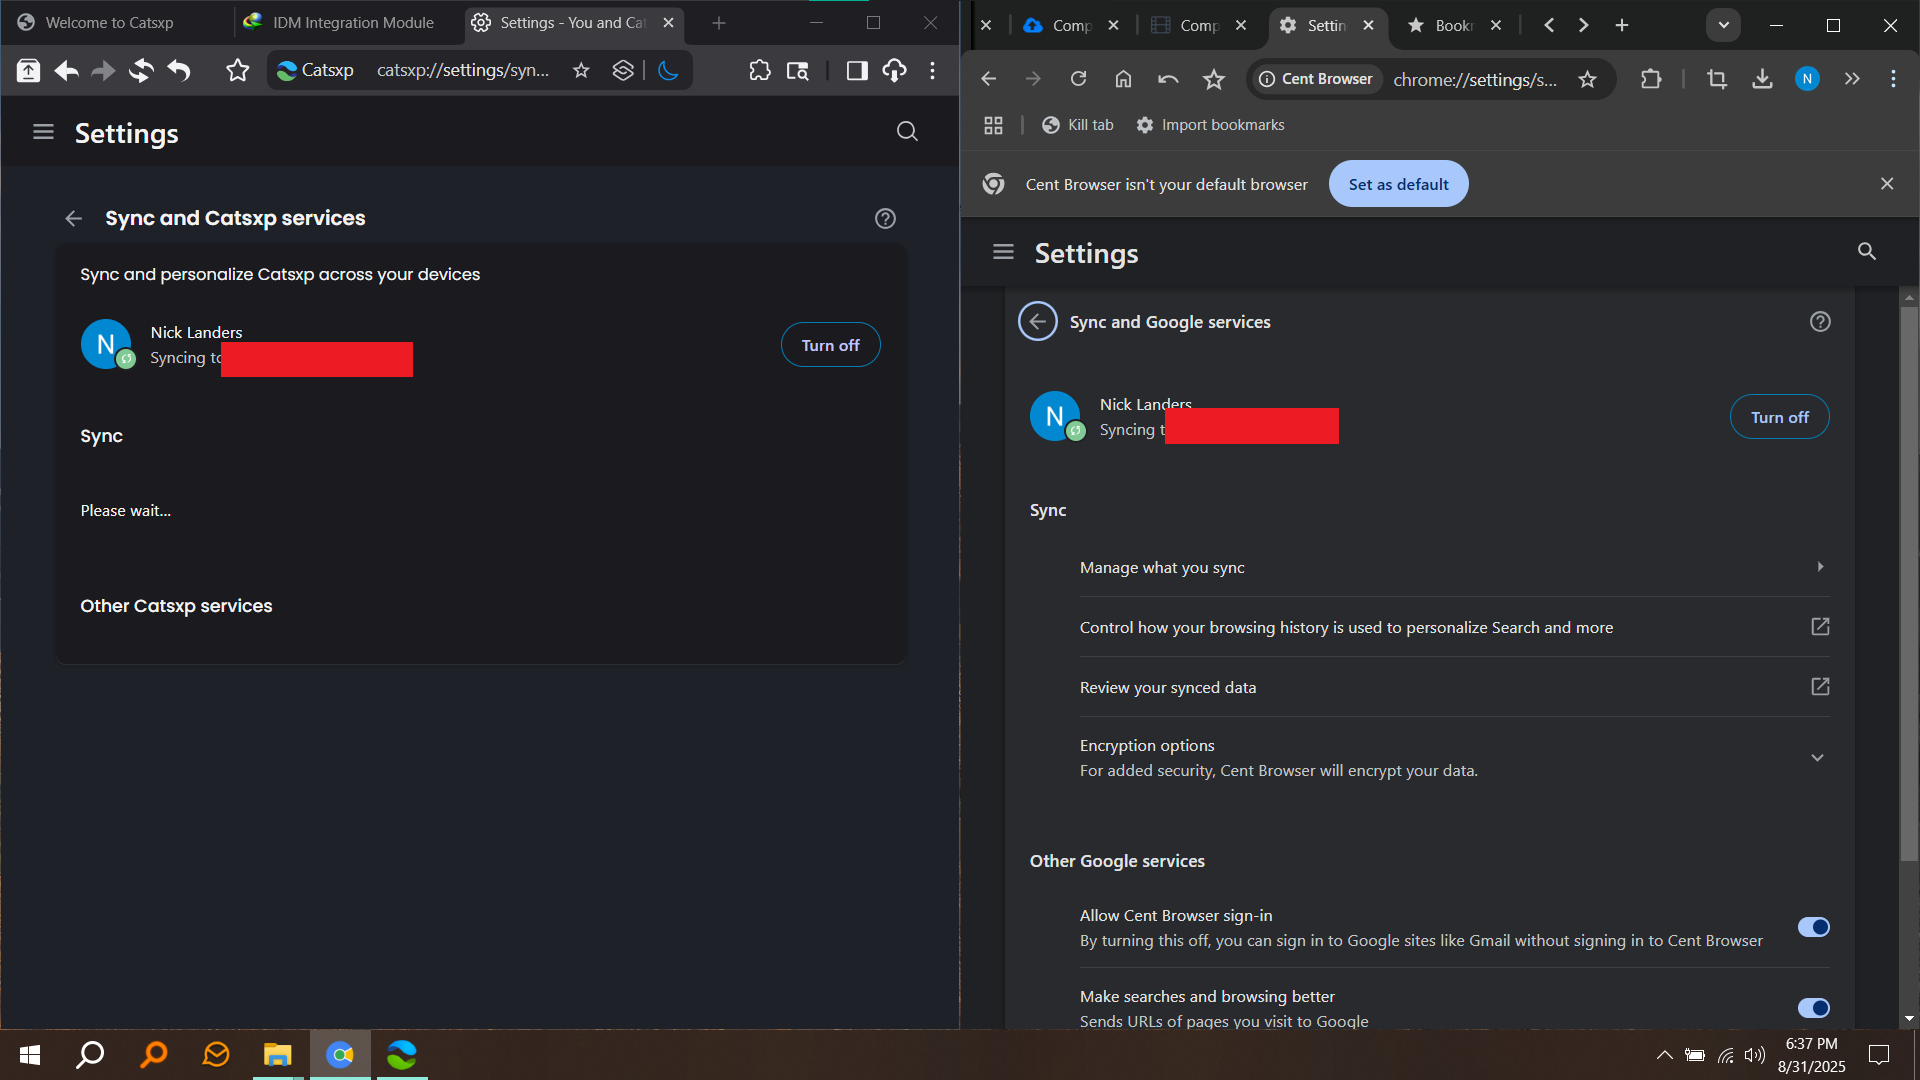Click the Catsxp home upload icon at toolbar start
1920x1080 pixels.
click(28, 70)
